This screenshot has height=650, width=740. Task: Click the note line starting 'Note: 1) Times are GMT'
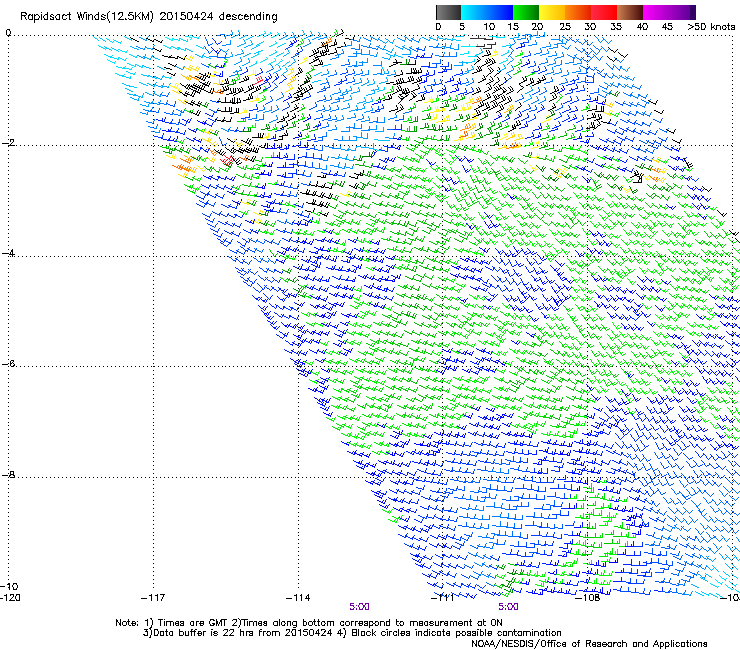(309, 623)
